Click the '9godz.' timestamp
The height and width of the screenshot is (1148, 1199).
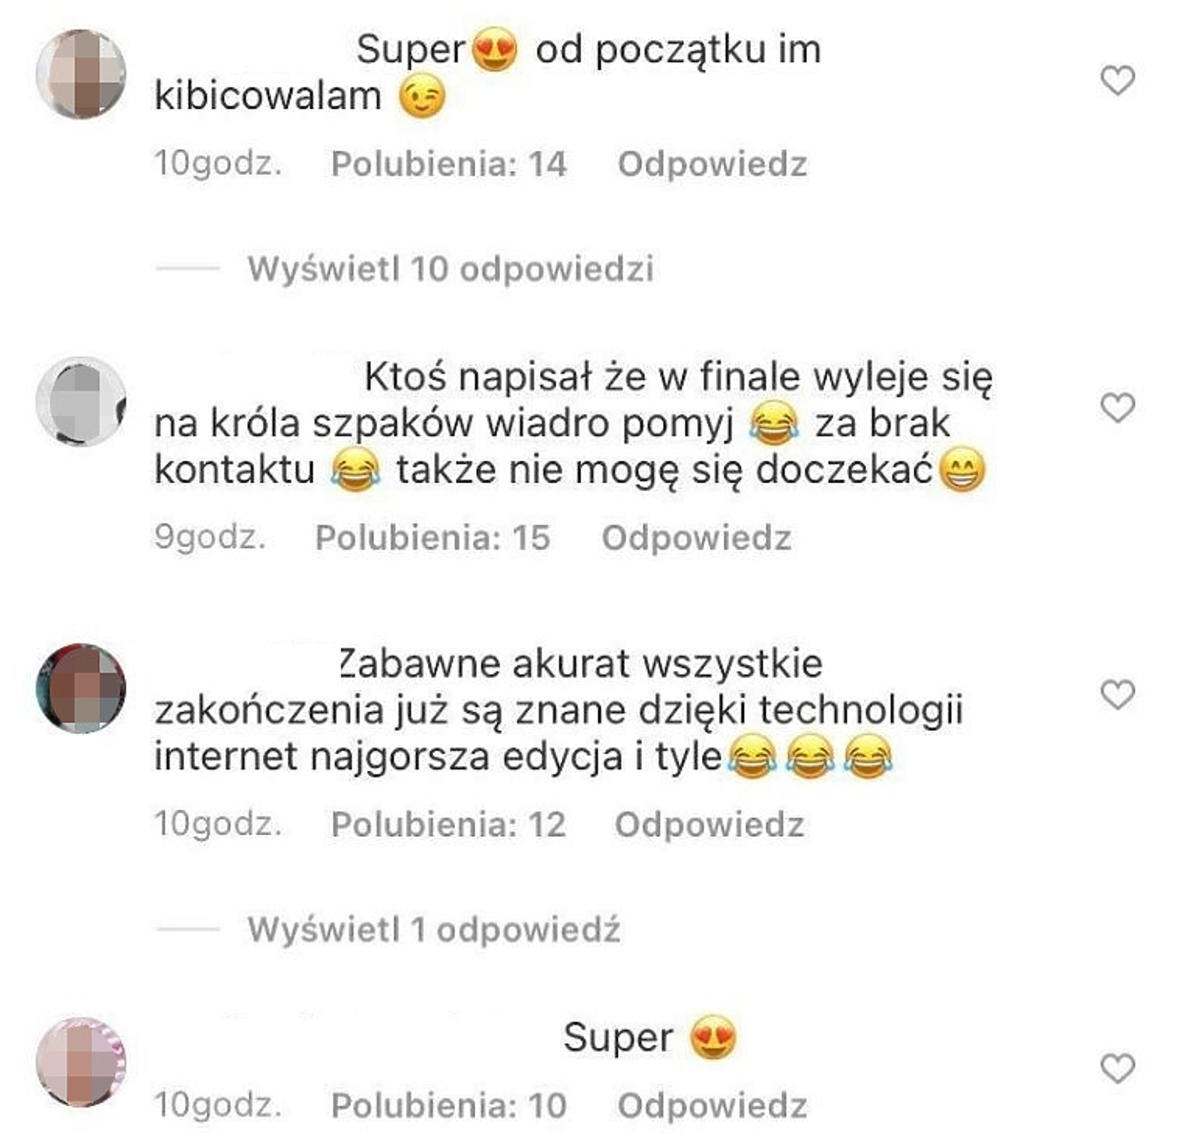210,538
